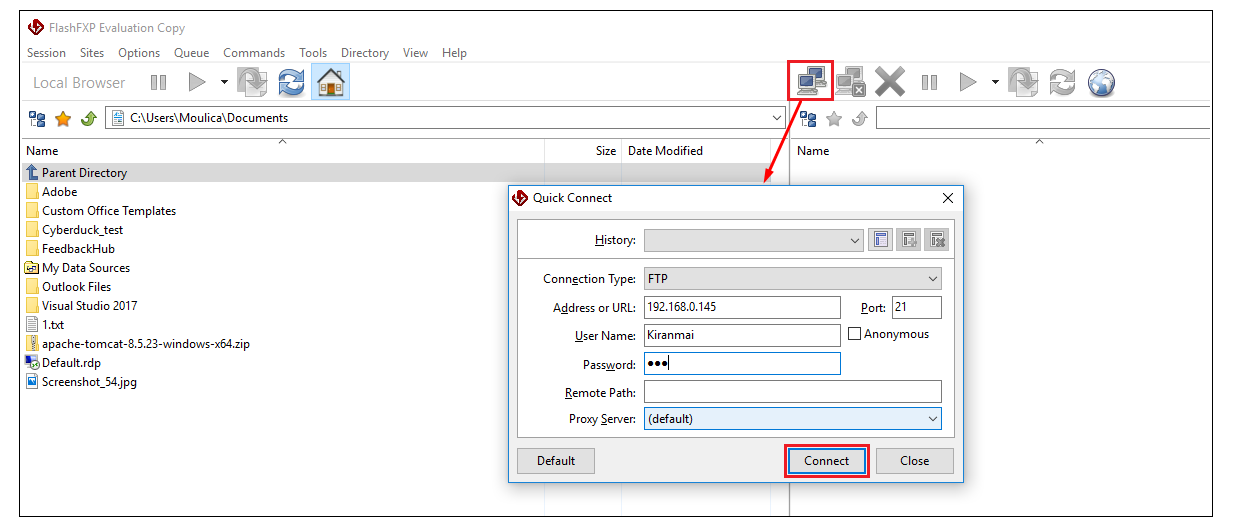Click the play icon beside Local Browser

(197, 82)
